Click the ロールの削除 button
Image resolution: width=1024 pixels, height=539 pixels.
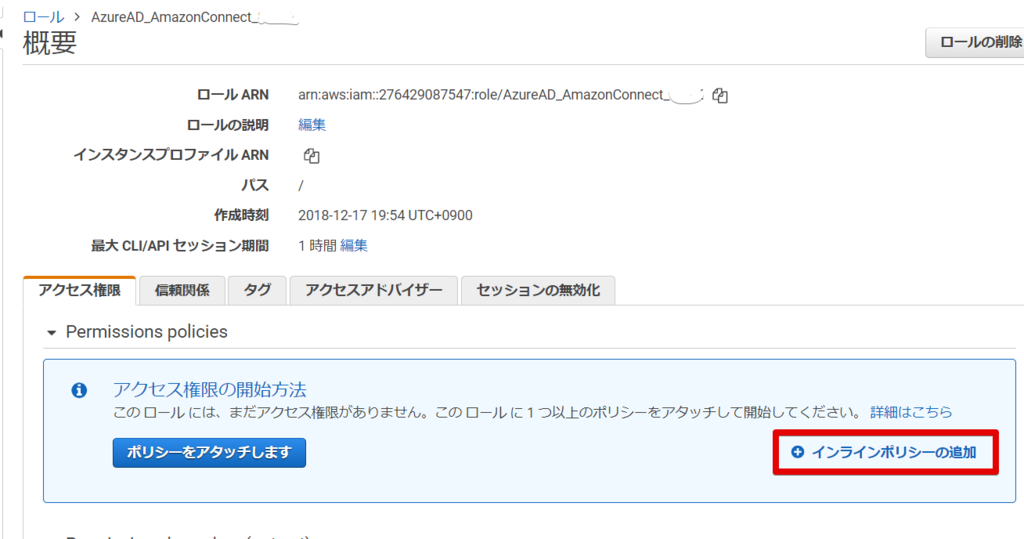tap(975, 42)
